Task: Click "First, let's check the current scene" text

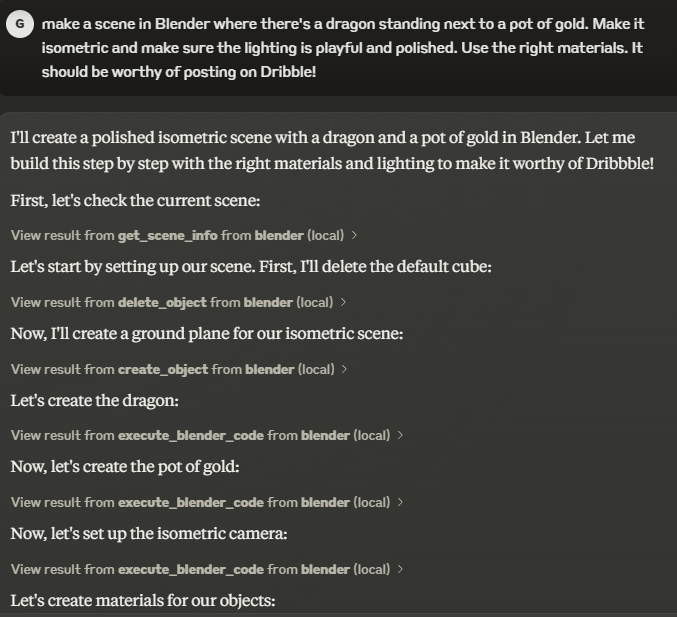Action: 135,201
